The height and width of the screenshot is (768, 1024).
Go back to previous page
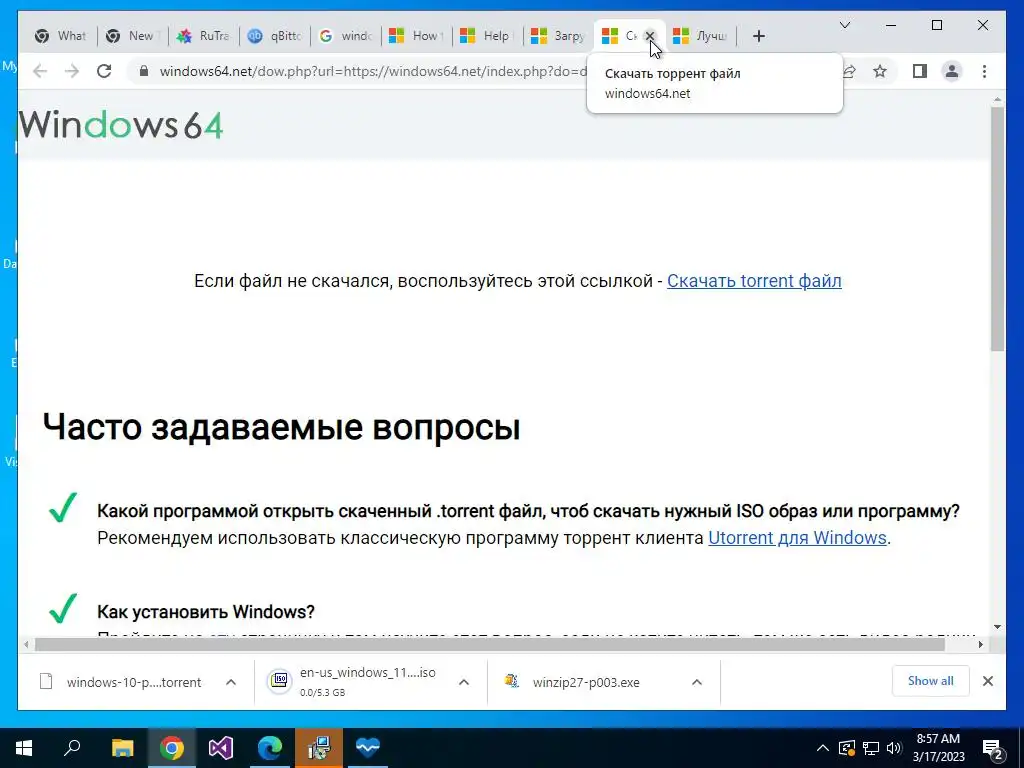click(x=40, y=71)
